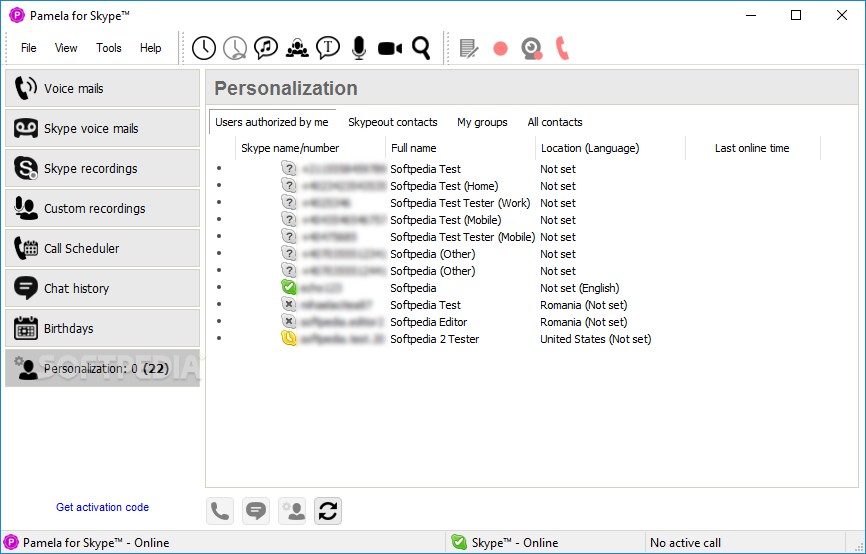
Task: Click the phone call button below contact list
Action: [220, 511]
